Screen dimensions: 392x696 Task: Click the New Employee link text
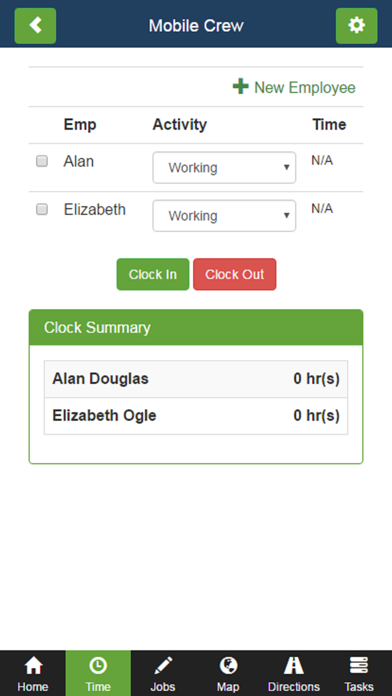pyautogui.click(x=305, y=87)
